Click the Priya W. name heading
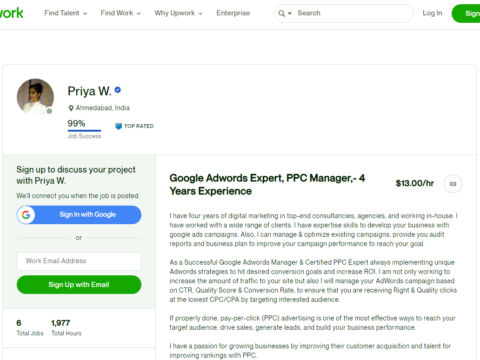 (89, 91)
